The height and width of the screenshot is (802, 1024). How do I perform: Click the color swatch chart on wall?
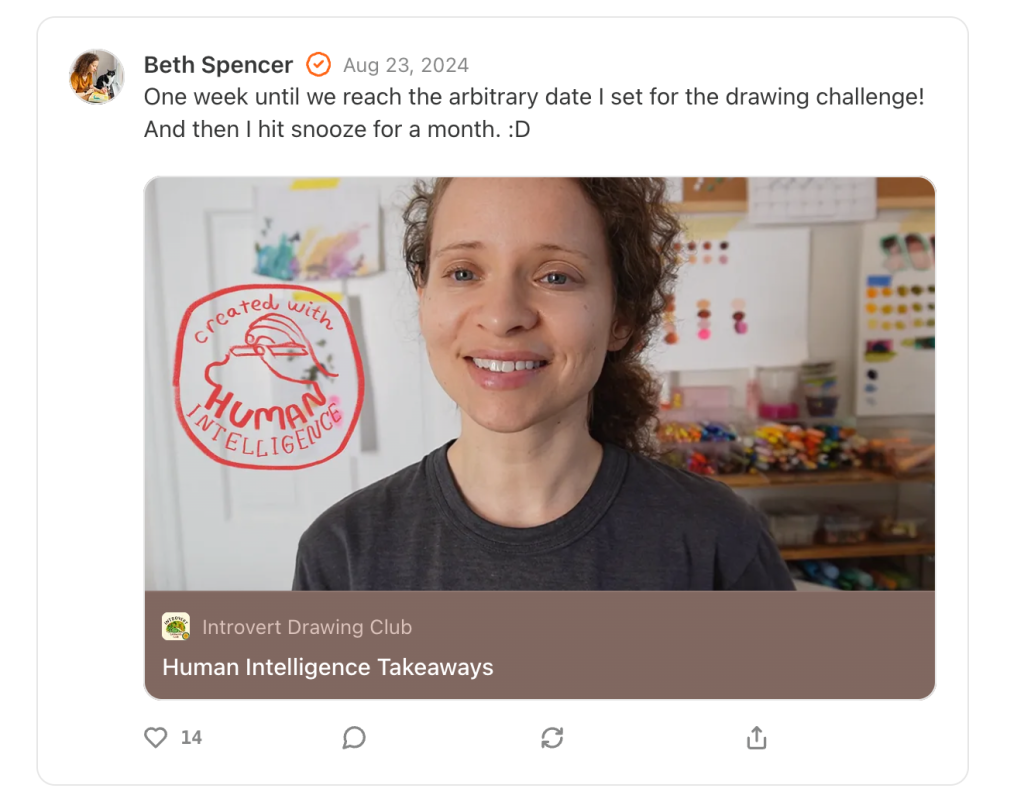[x=896, y=310]
